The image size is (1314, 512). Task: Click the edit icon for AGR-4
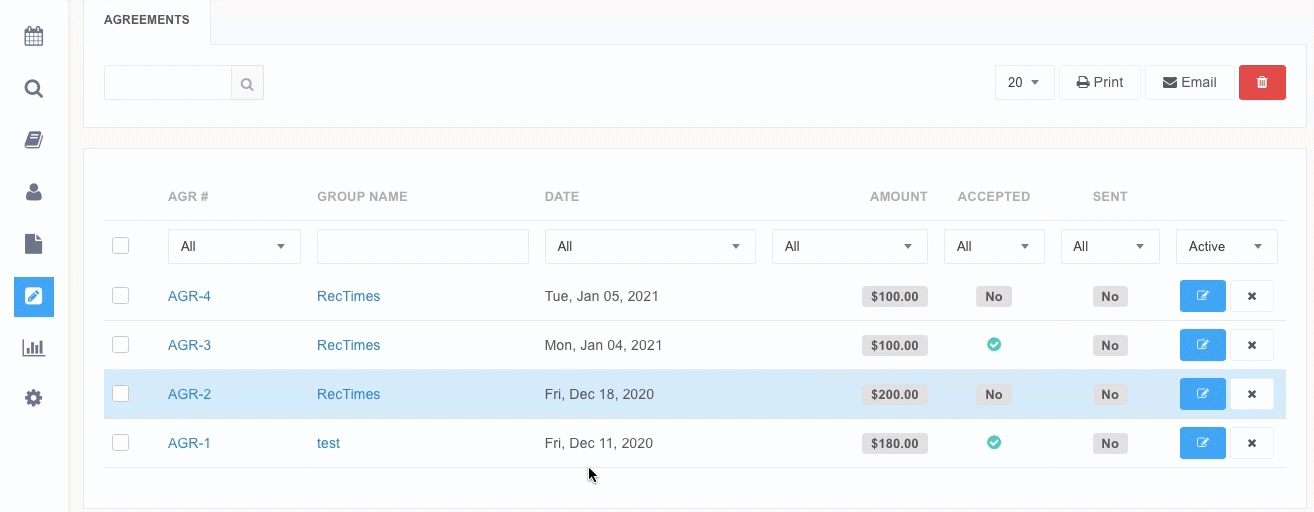pos(1202,296)
